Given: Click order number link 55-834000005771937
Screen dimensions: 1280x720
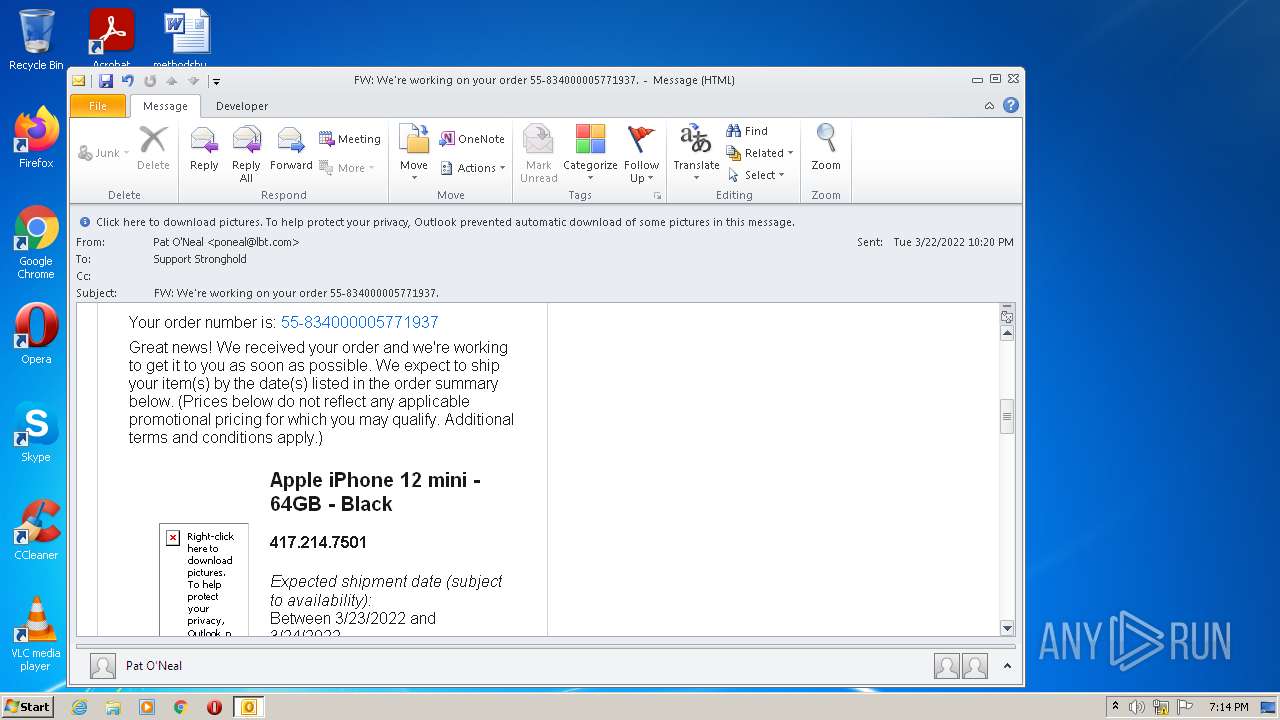Looking at the screenshot, I should [x=359, y=322].
